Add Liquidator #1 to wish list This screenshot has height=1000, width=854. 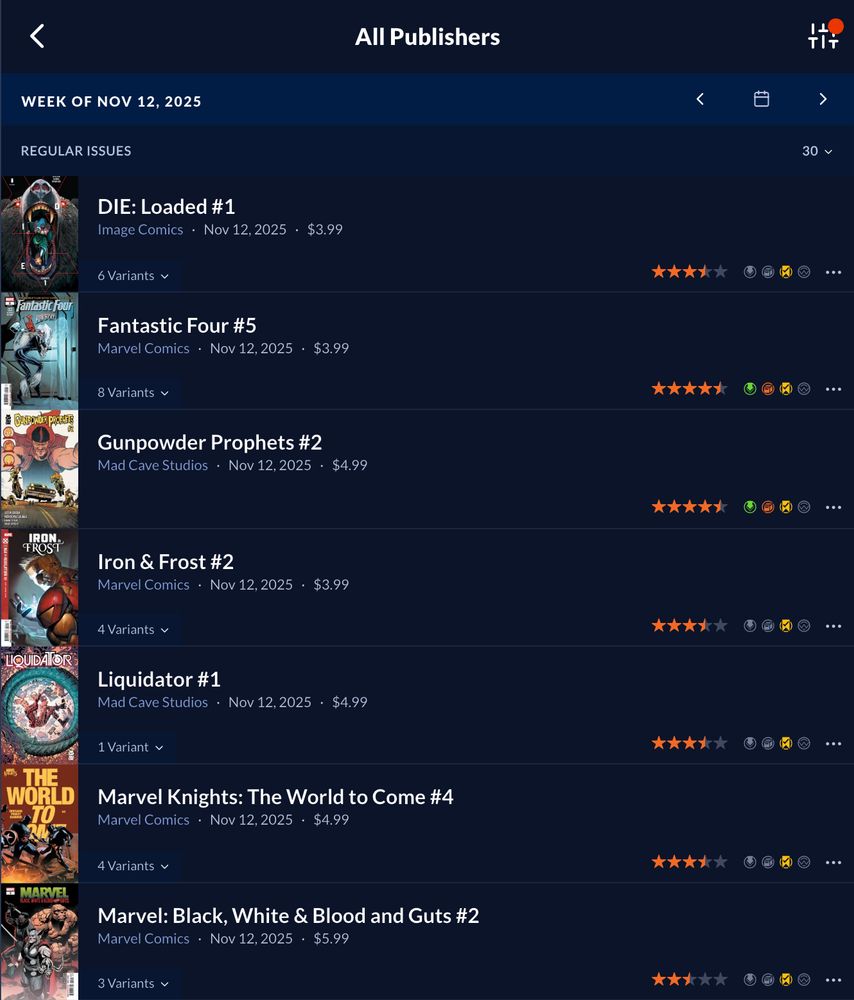(x=804, y=743)
